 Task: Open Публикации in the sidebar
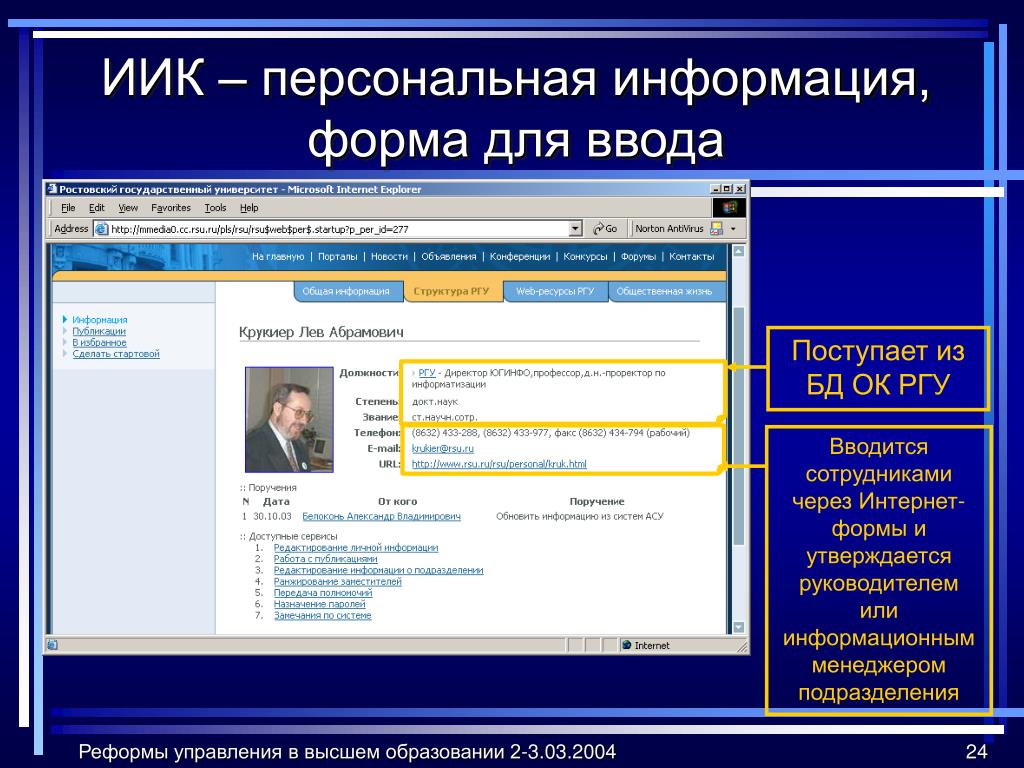(x=99, y=331)
